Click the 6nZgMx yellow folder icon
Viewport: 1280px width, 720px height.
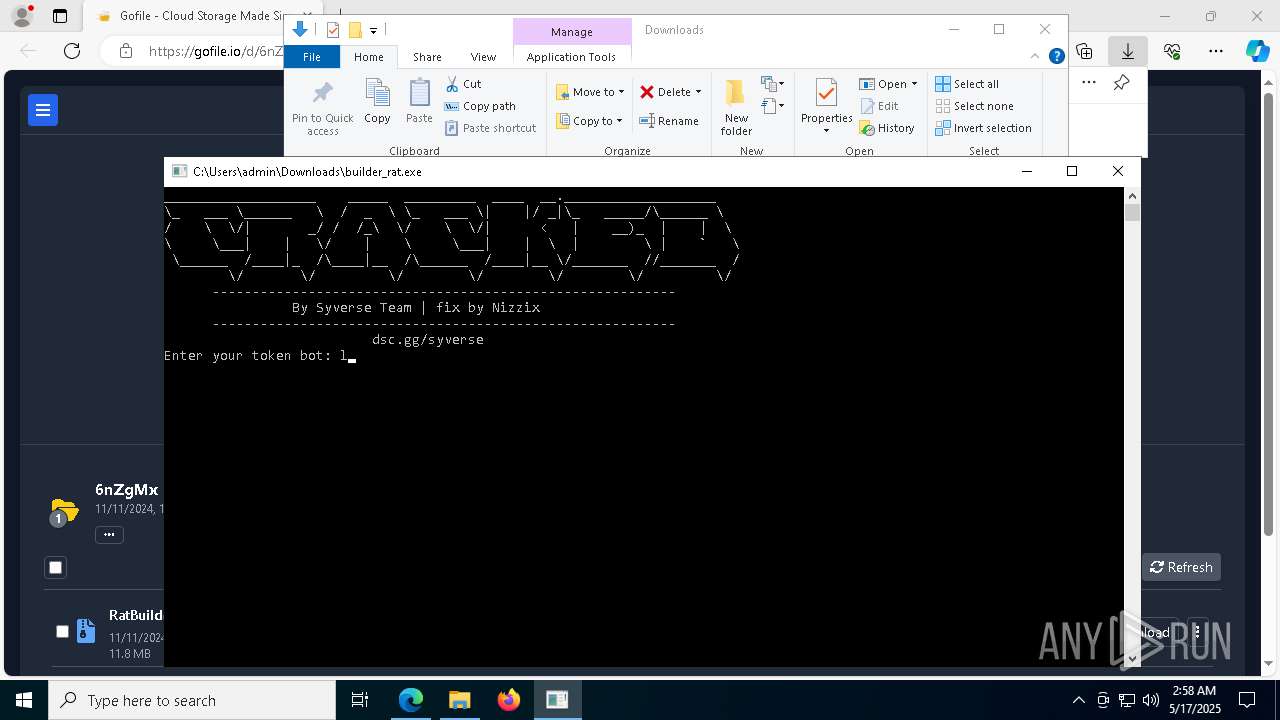click(x=64, y=512)
